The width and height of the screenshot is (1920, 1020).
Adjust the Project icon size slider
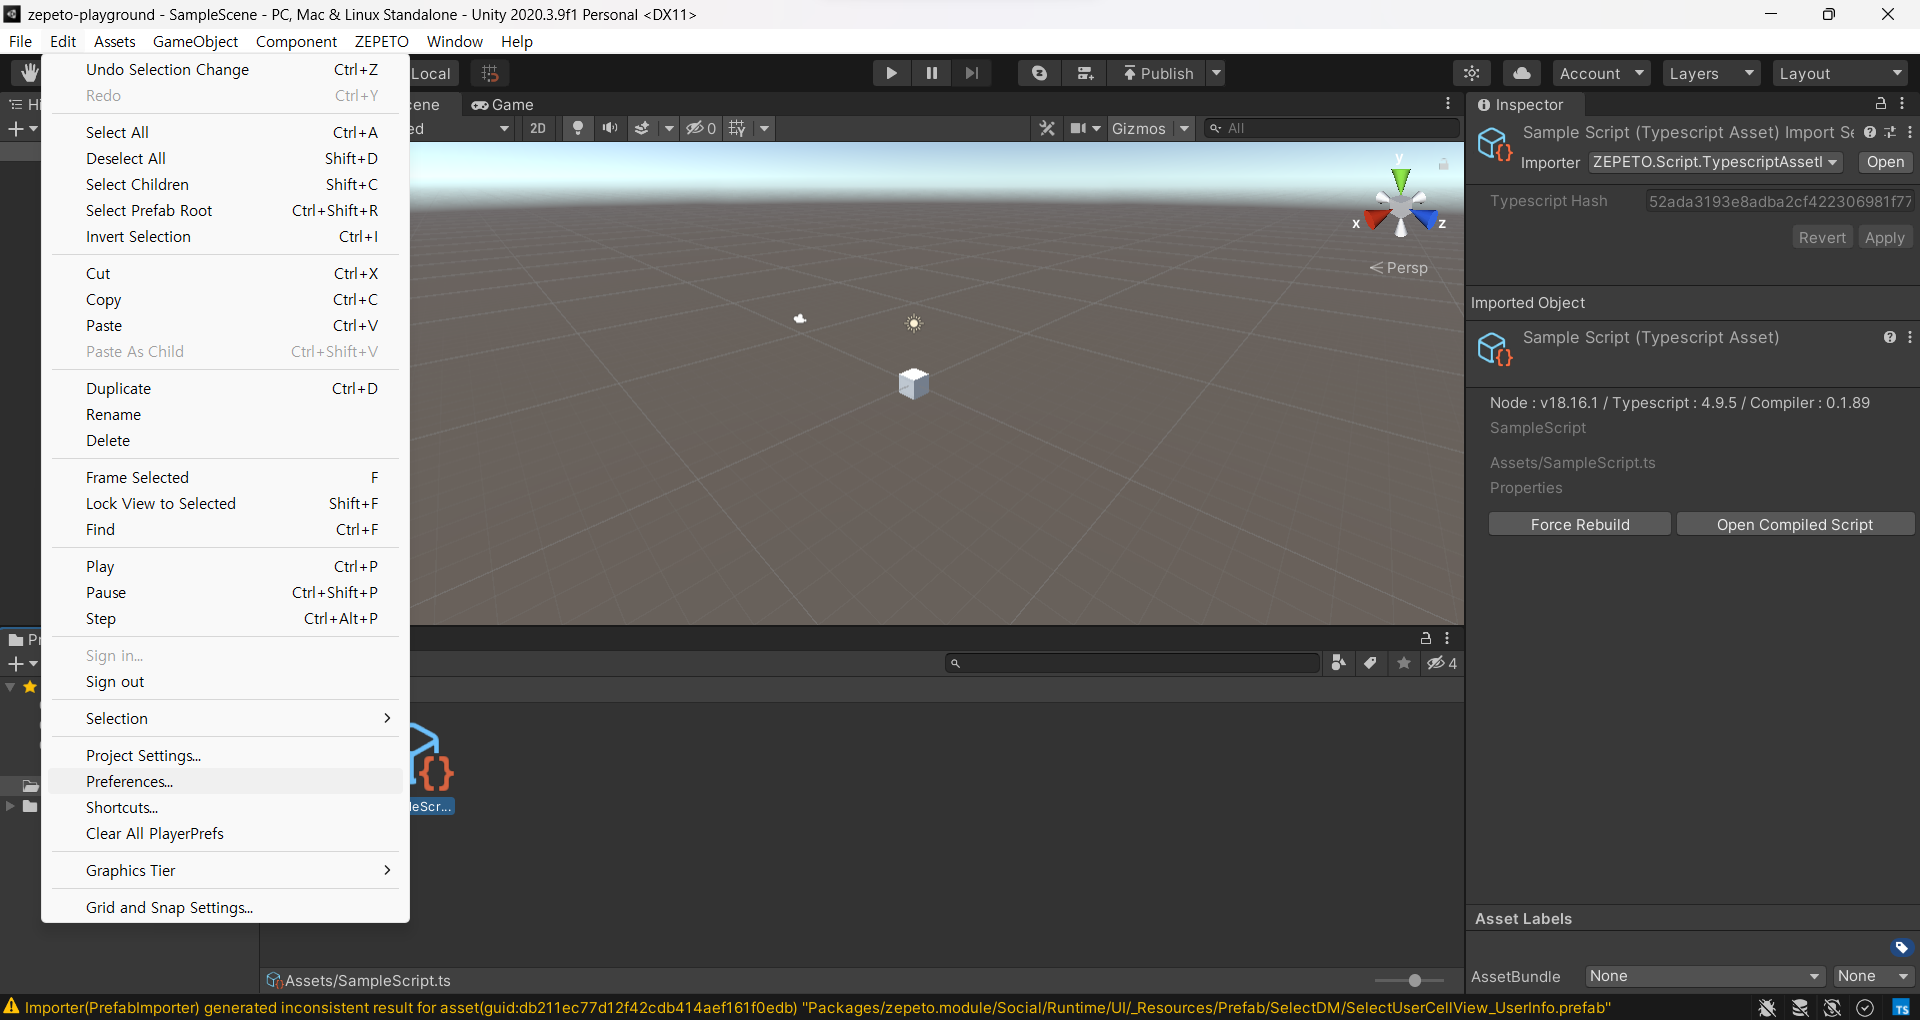coord(1414,981)
